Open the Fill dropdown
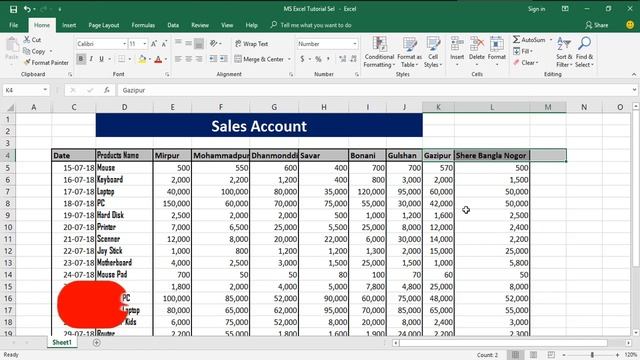 tap(523, 51)
